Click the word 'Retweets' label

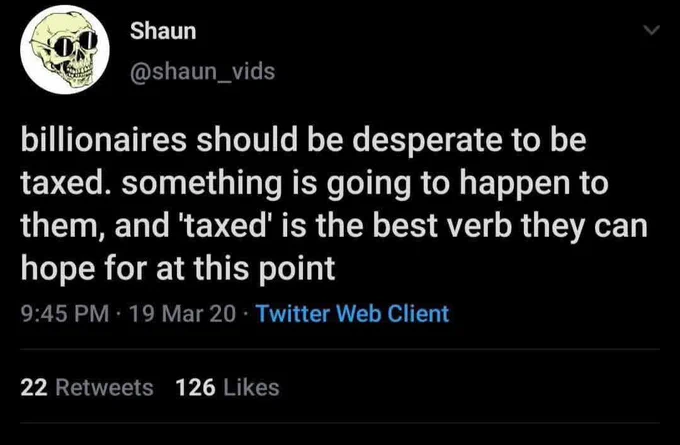point(105,387)
